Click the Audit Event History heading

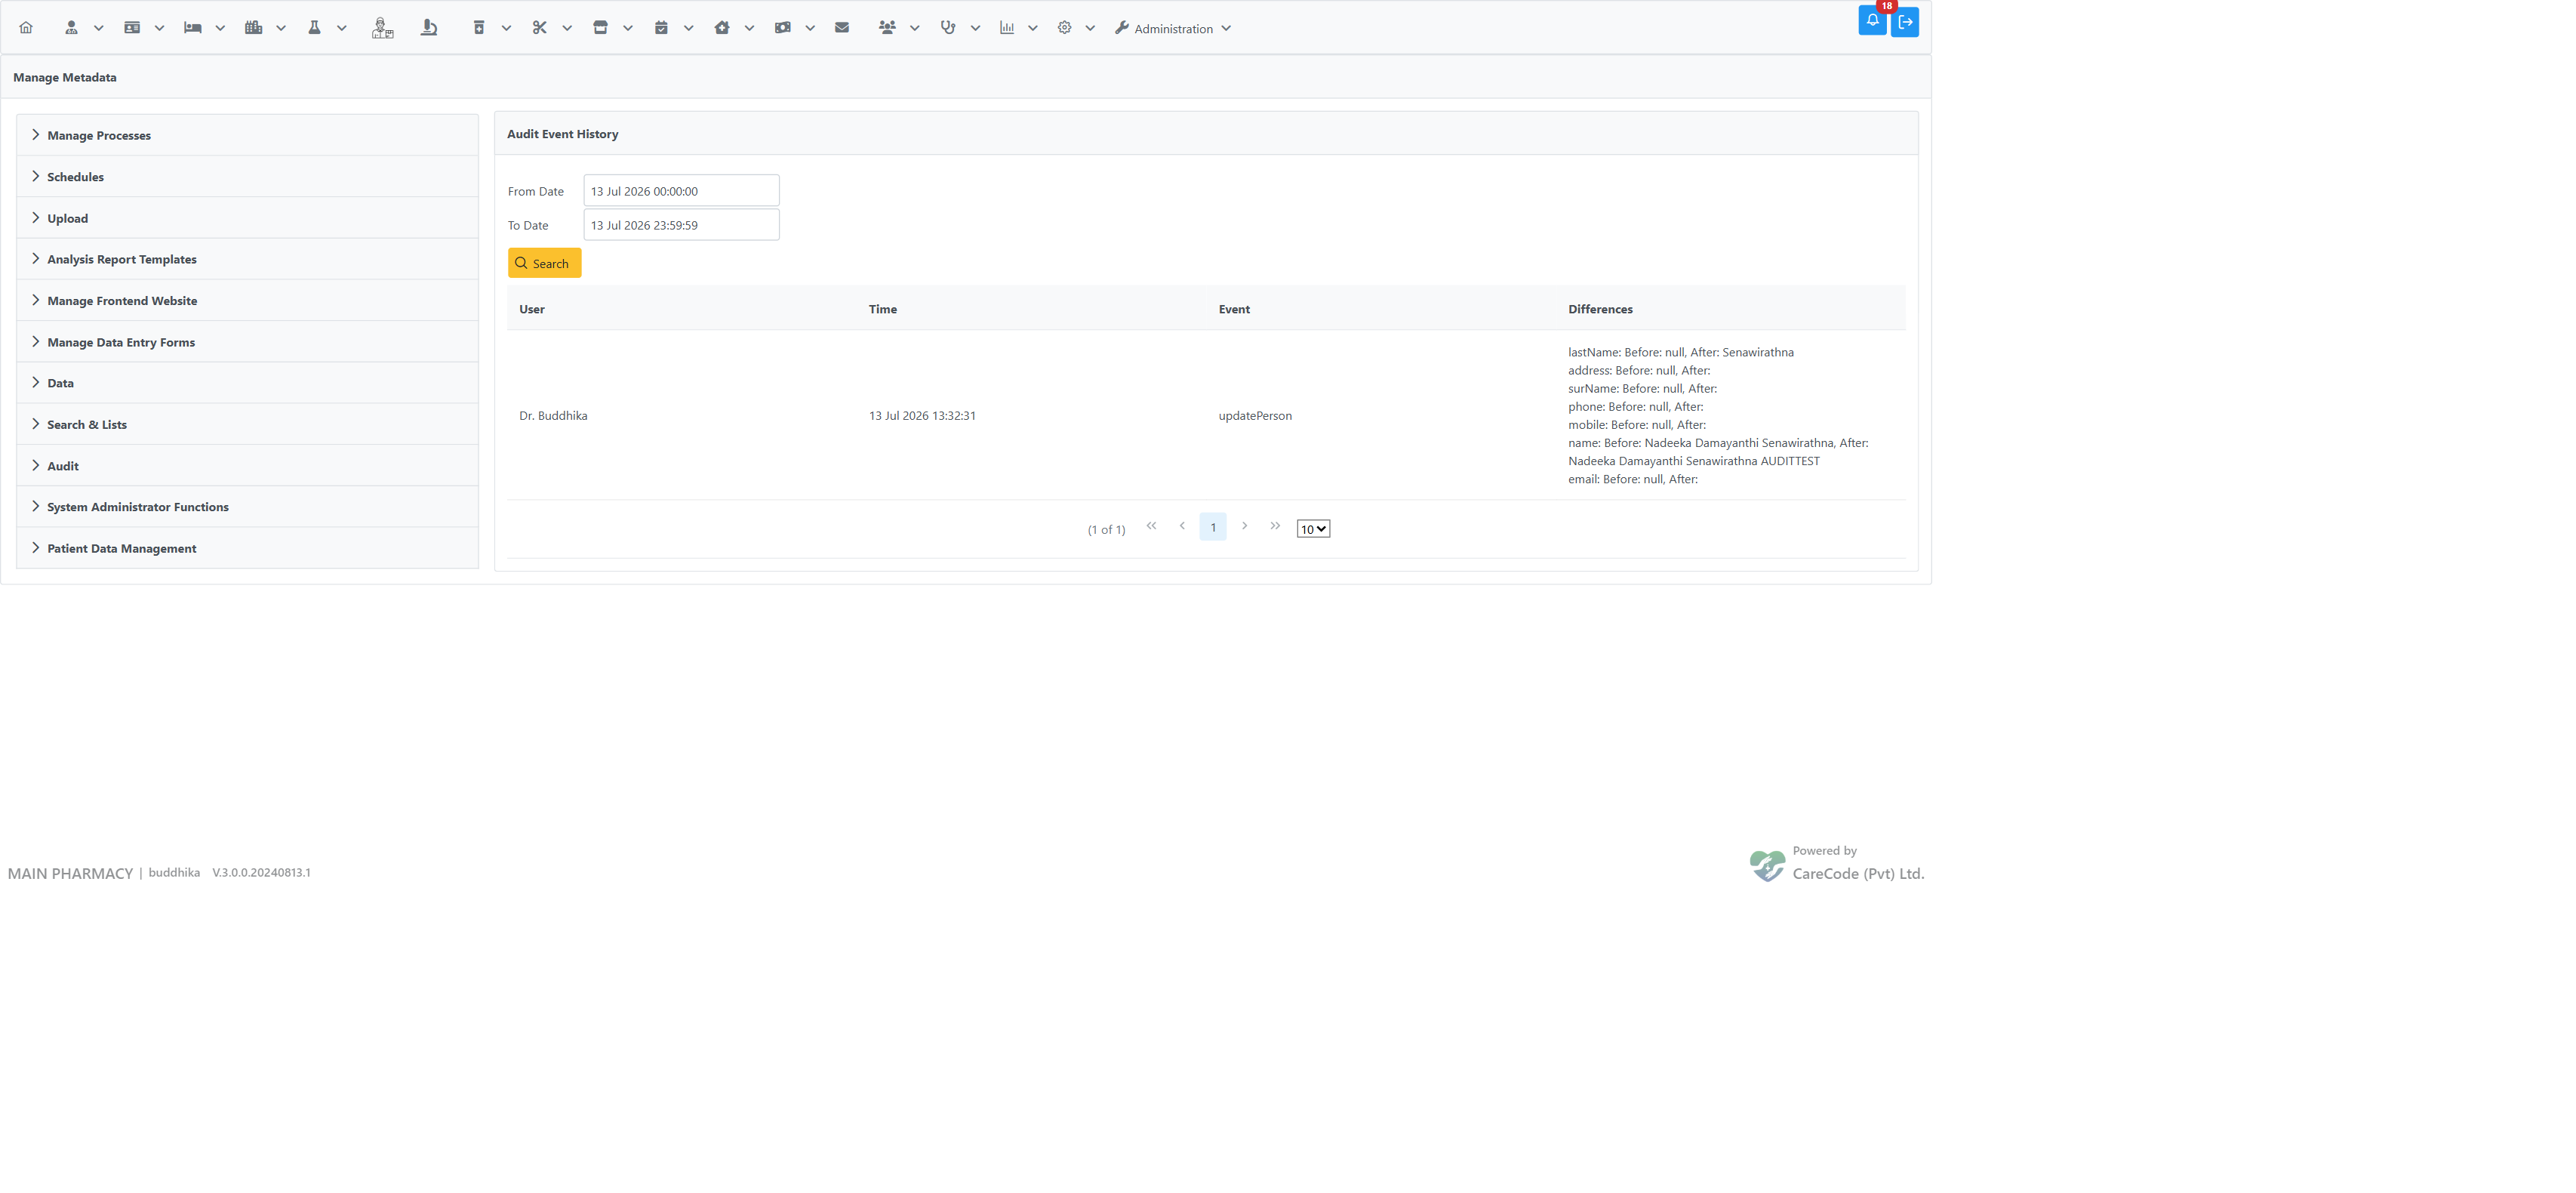(x=562, y=134)
